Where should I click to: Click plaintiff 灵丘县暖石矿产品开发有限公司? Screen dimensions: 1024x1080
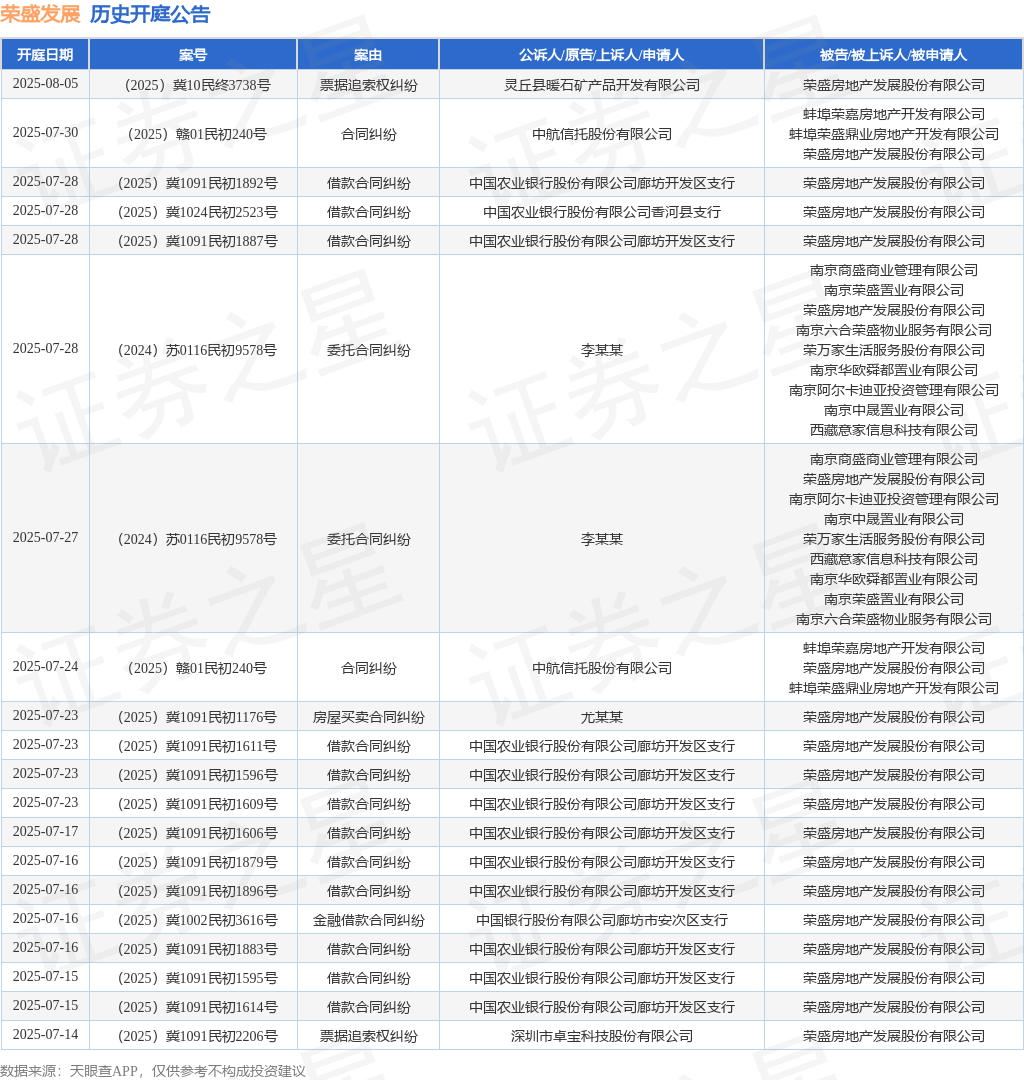(x=601, y=85)
